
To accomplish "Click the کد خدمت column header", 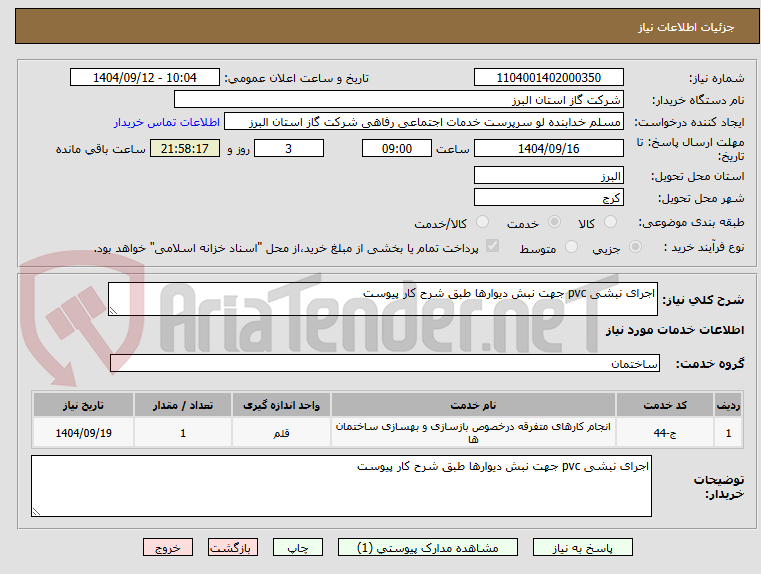I will tap(665, 405).
